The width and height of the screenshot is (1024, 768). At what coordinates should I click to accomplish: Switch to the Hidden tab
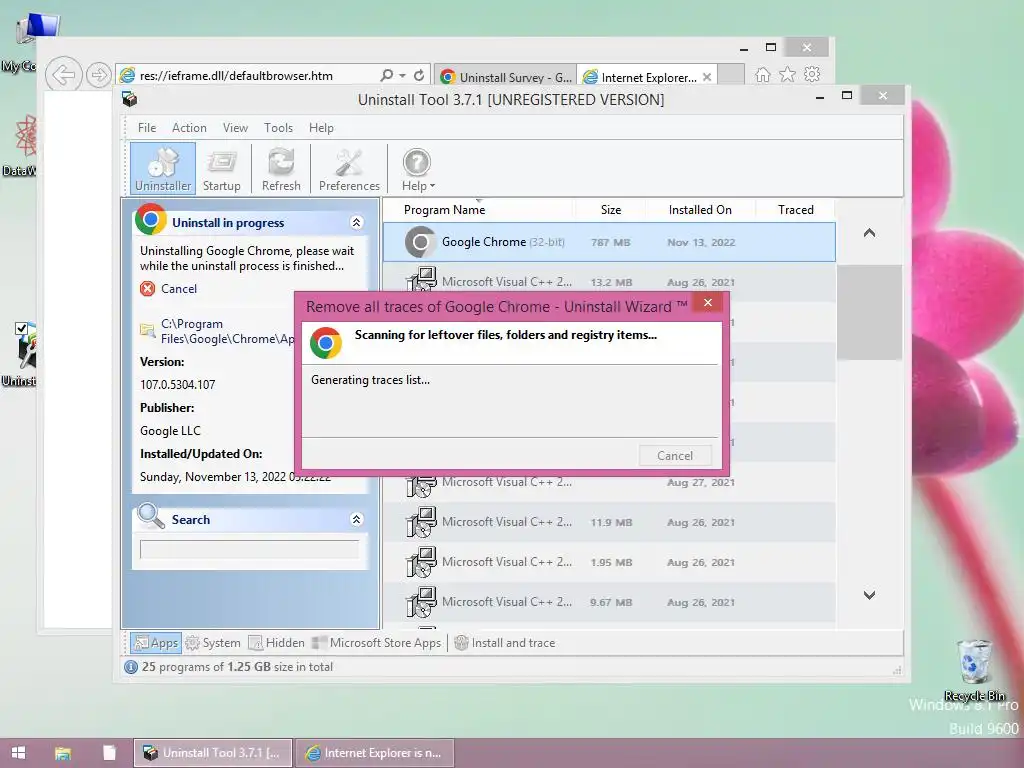coord(276,643)
